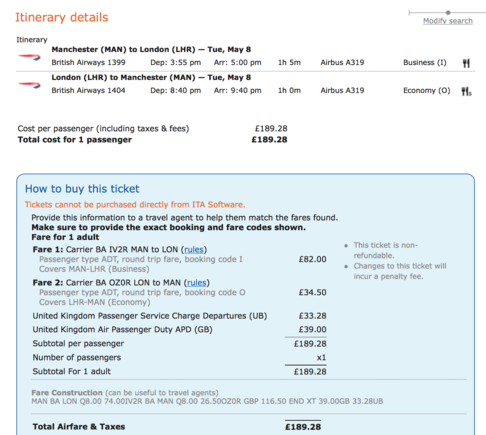Screen dimensions: 486x435
Task: Click the British Airways 1404 flight number
Action: [88, 90]
